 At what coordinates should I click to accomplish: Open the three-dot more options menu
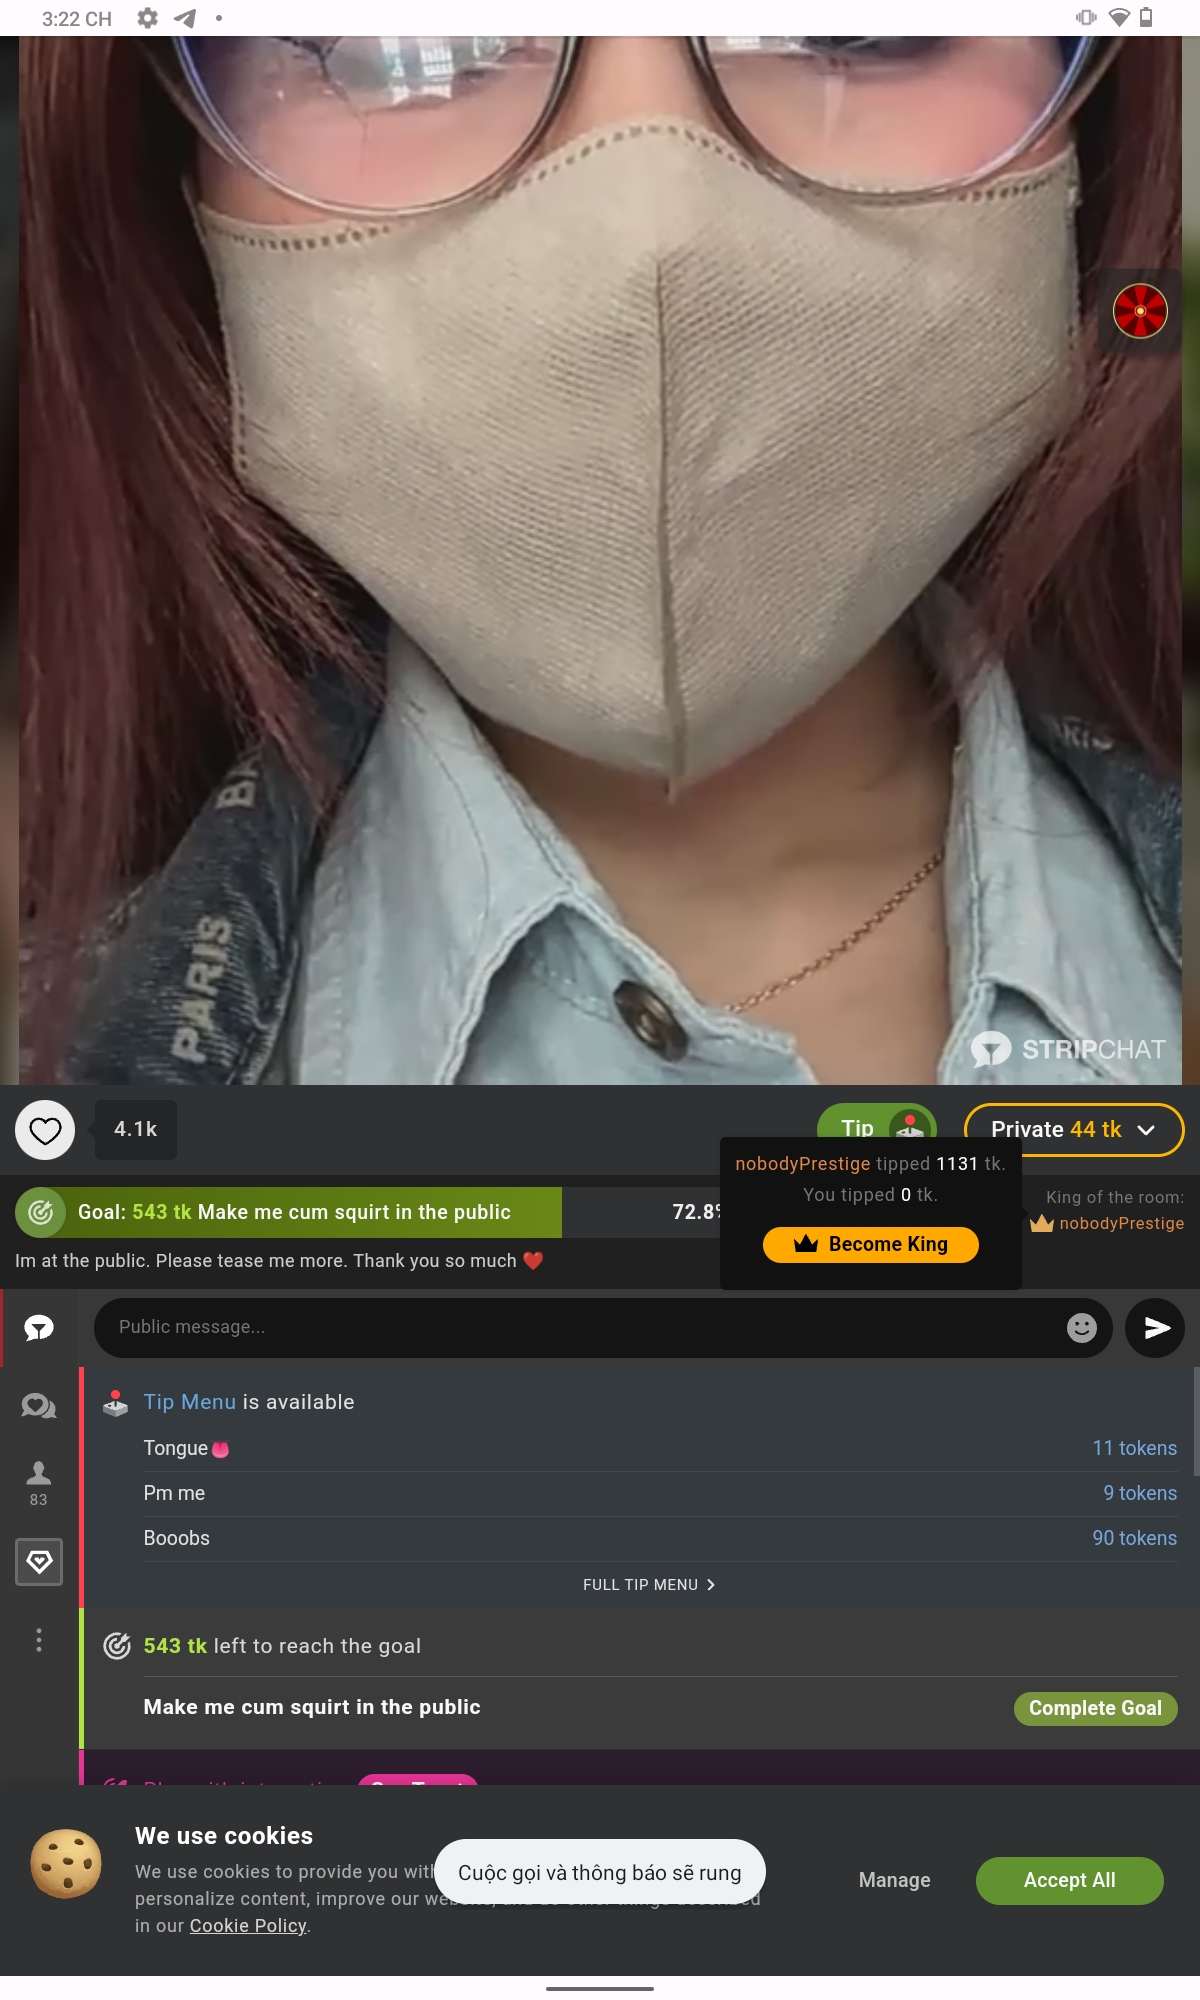pyautogui.click(x=39, y=1640)
